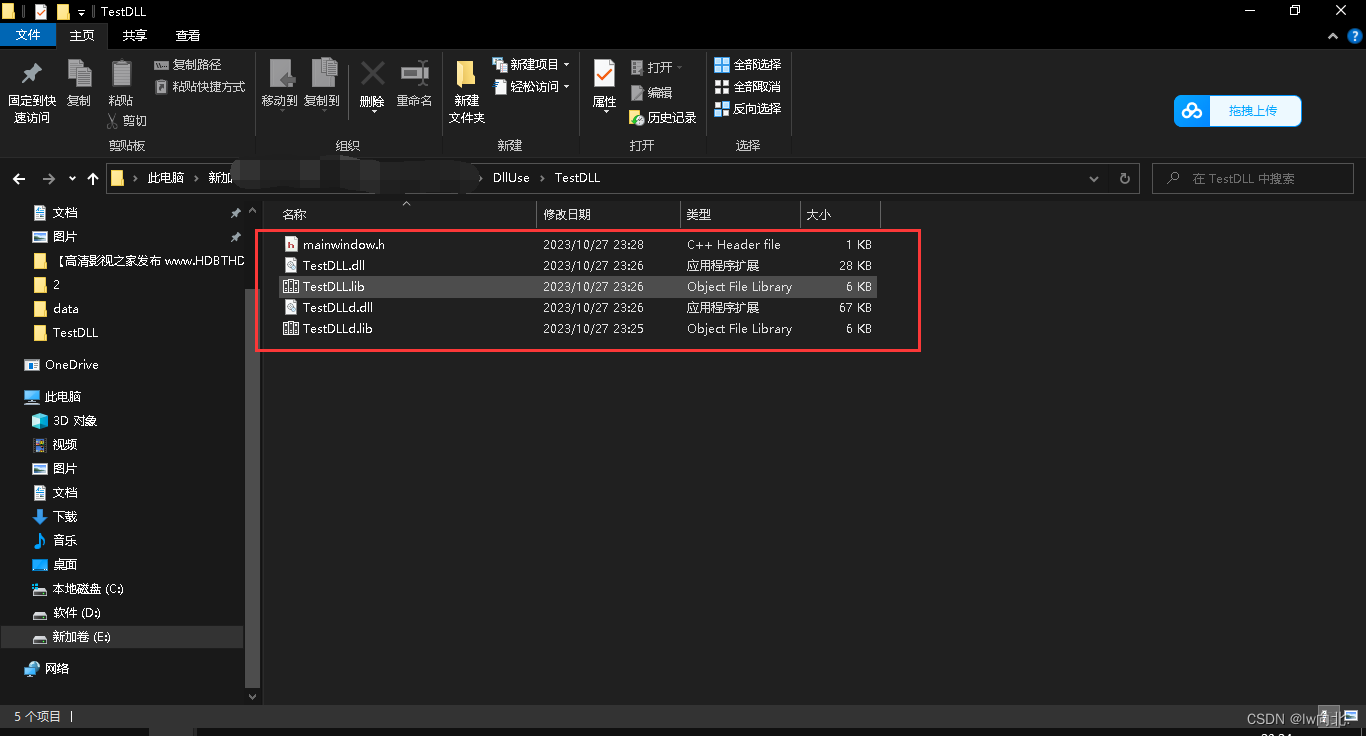Open the Copy to (复制到) menu
Viewport: 1366px width, 736px height.
(x=322, y=84)
